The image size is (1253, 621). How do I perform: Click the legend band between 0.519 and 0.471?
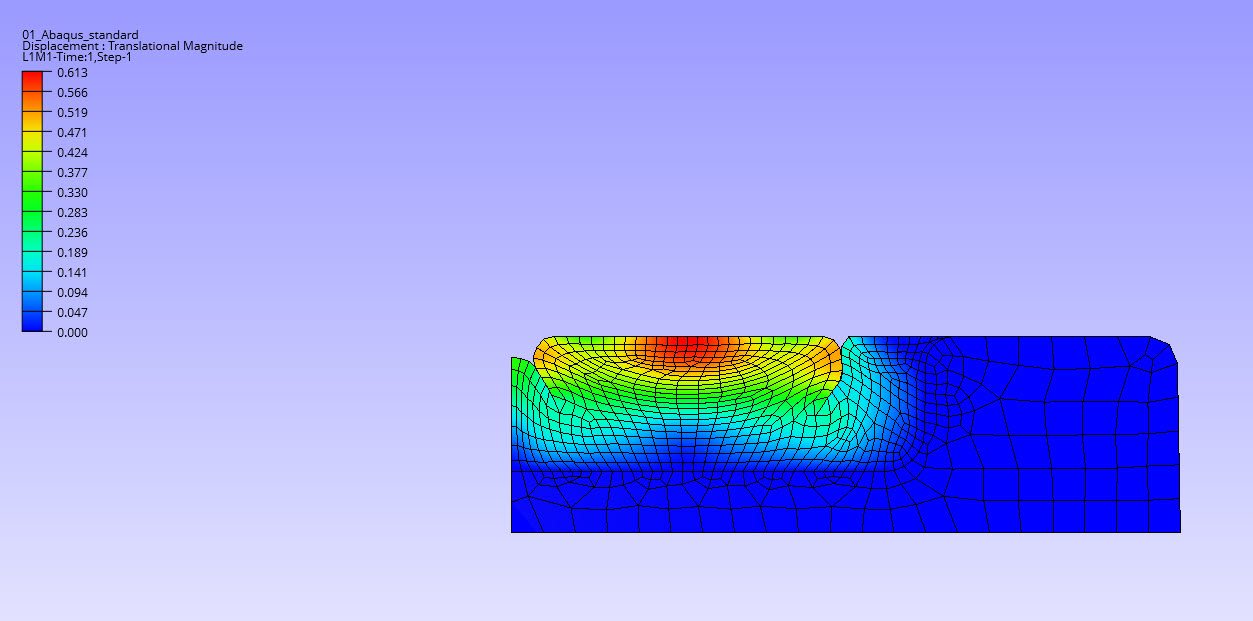[33, 122]
